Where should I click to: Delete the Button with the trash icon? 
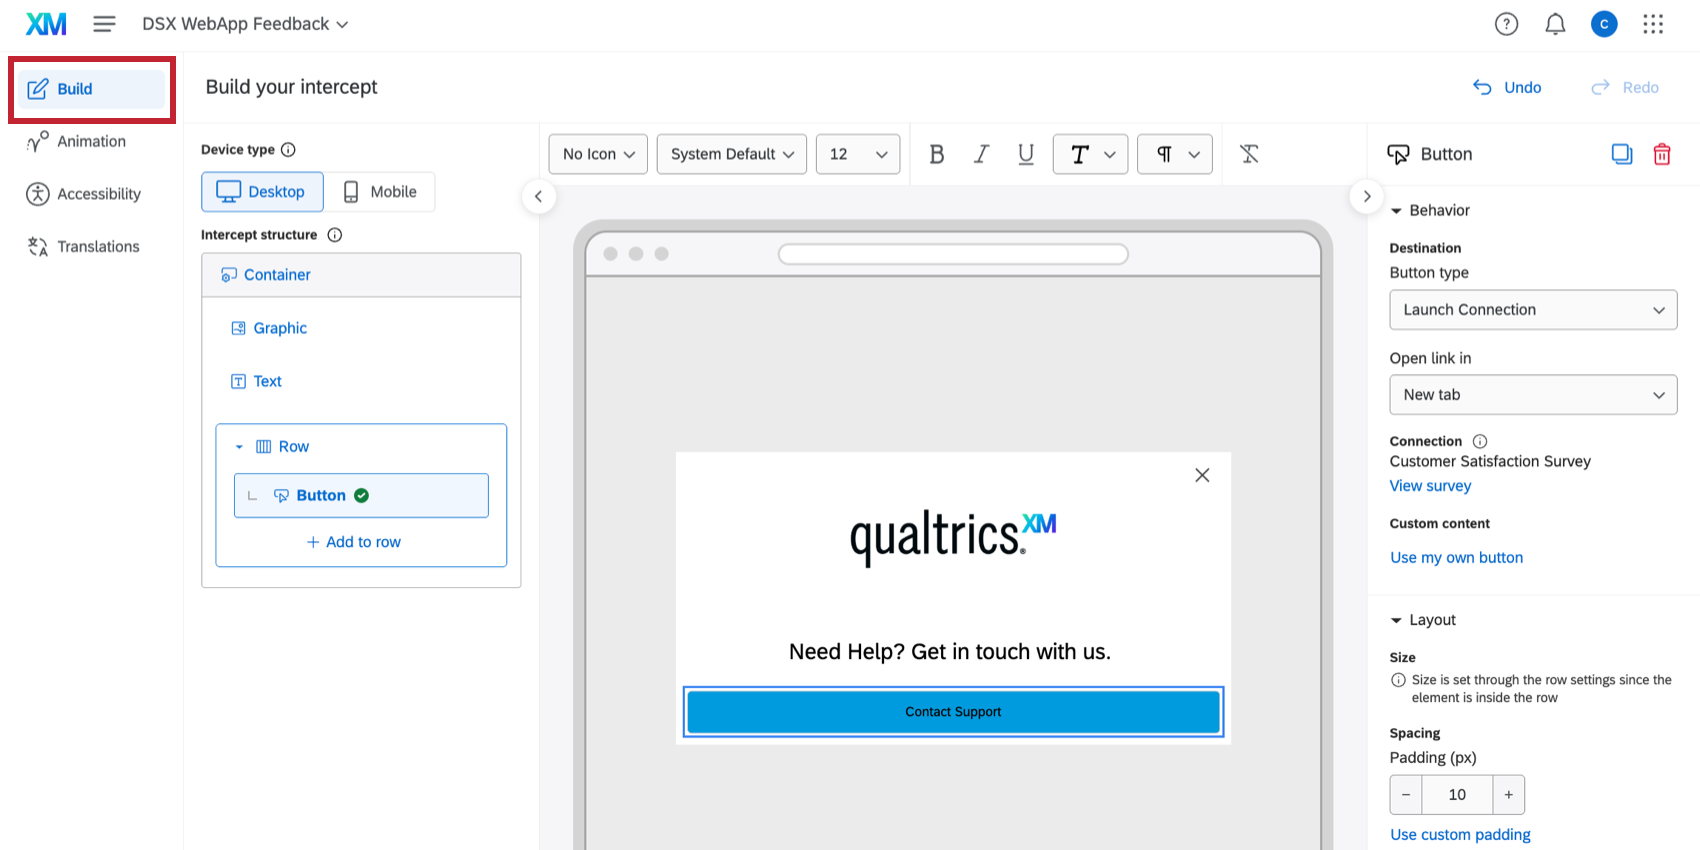(1661, 154)
